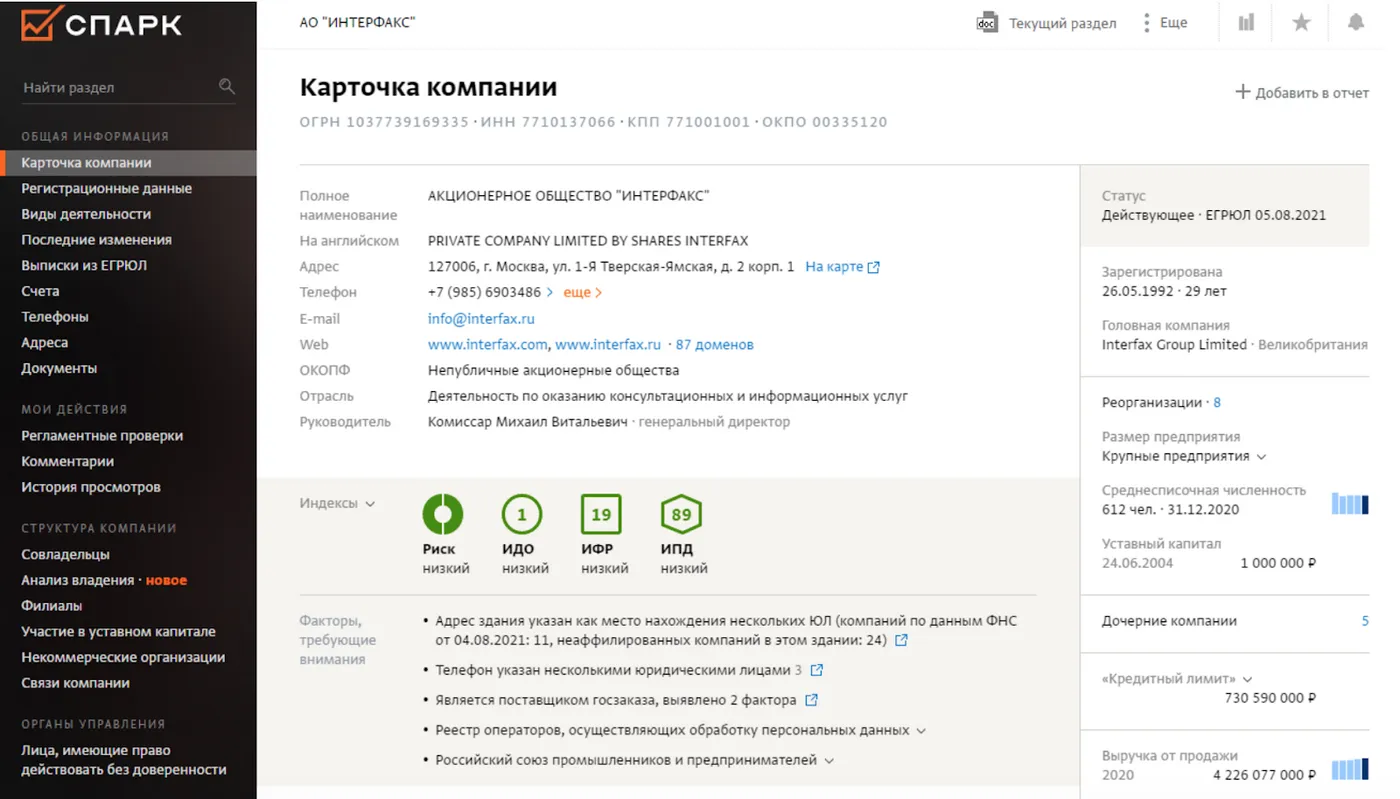Click the 'Добавить в отчет' button
This screenshot has height=799, width=1400.
(1302, 92)
